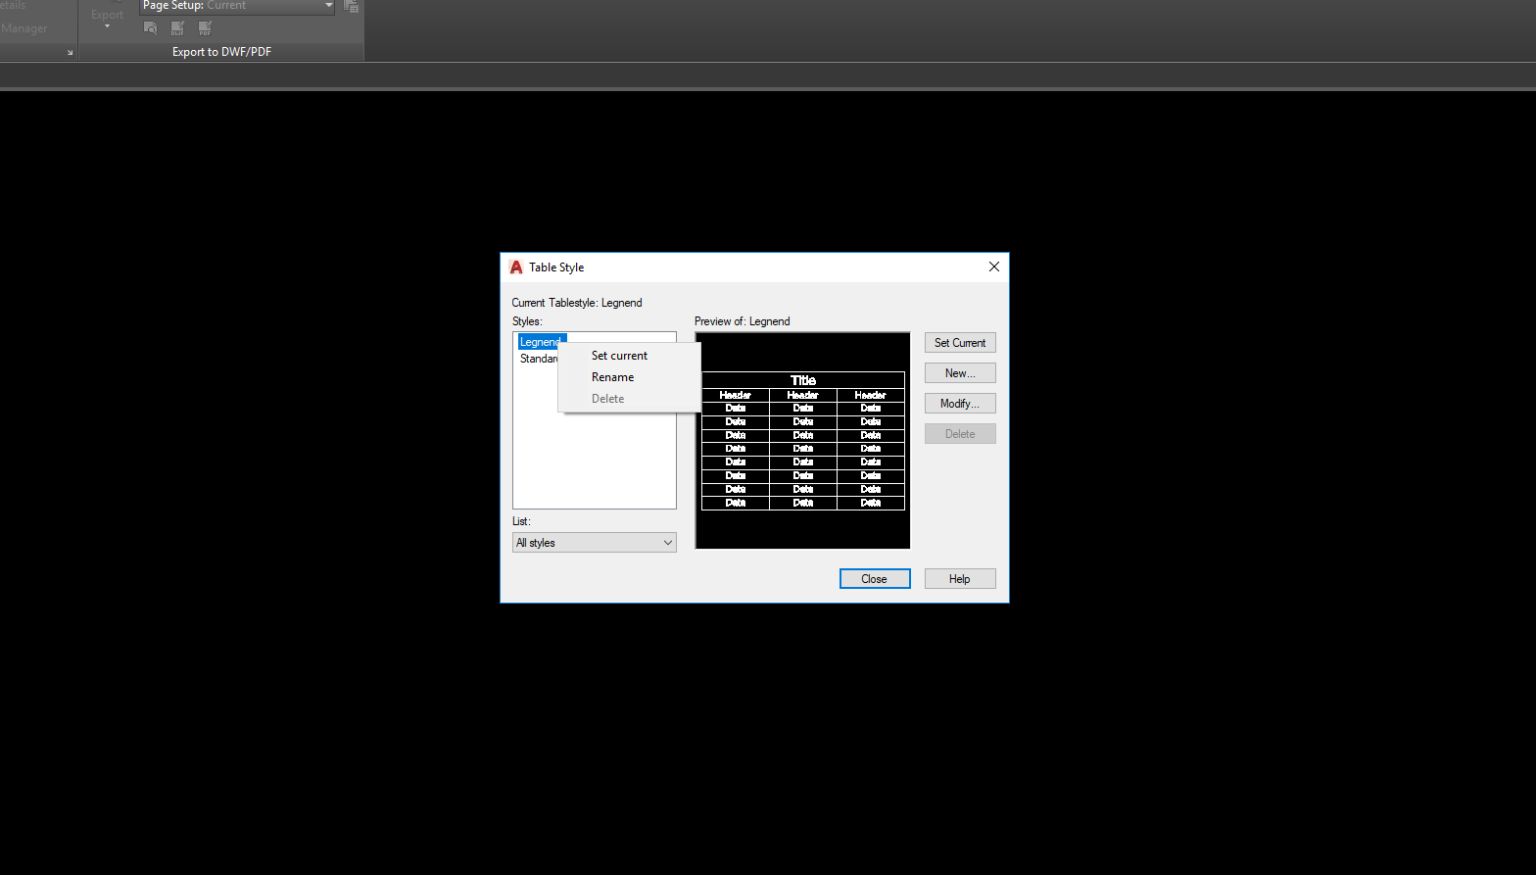1536x875 pixels.
Task: Click the AutoCAD logo in the Table Style titlebar
Action: pos(515,267)
